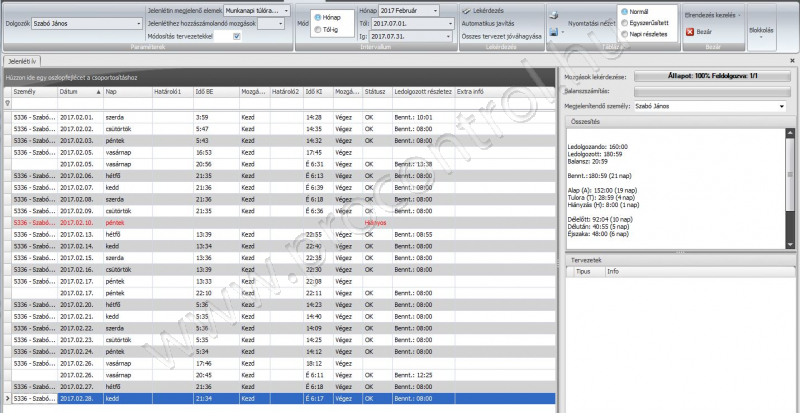The height and width of the screenshot is (413, 800).
Task: Open the hozzászámolandó mozgások dropdown
Action: click(280, 23)
